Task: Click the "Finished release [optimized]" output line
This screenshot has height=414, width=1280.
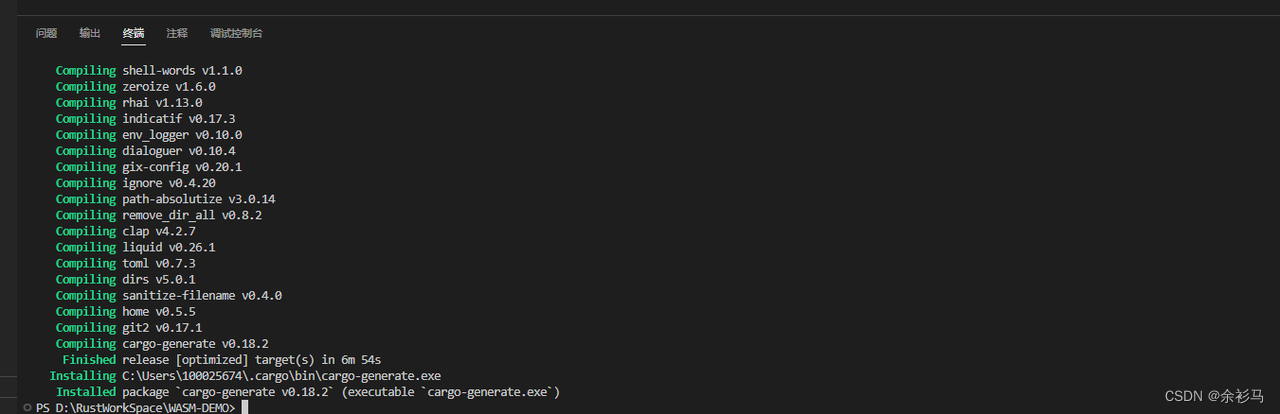Action: (220, 360)
